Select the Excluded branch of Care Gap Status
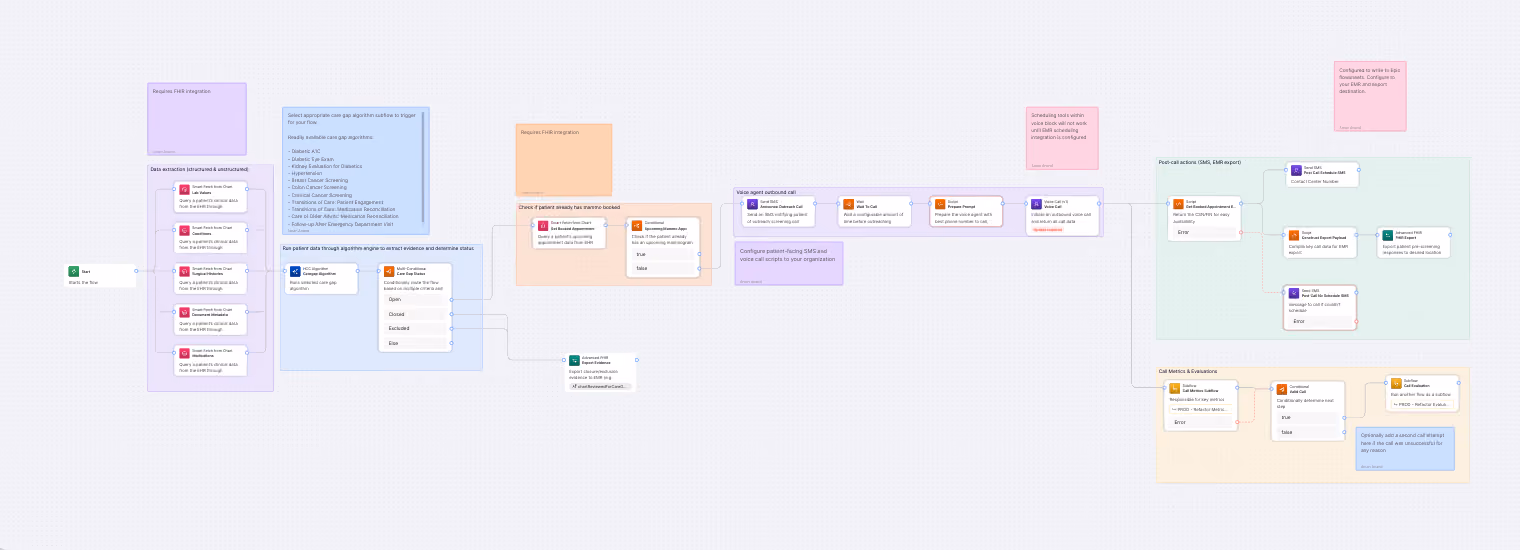 coord(415,328)
